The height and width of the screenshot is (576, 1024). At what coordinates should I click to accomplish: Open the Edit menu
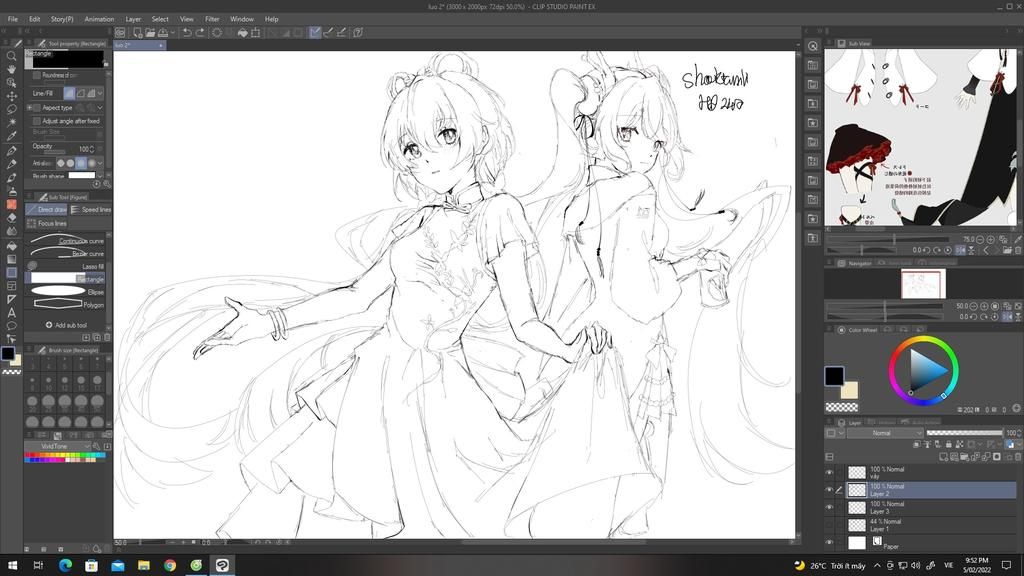pos(35,19)
